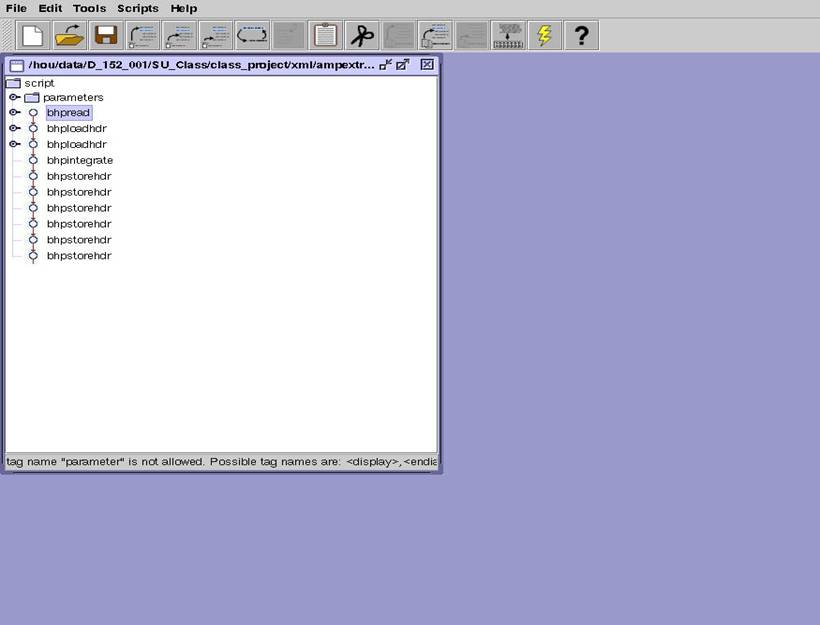
Task: Select the bhpintegrate module
Action: pos(80,161)
